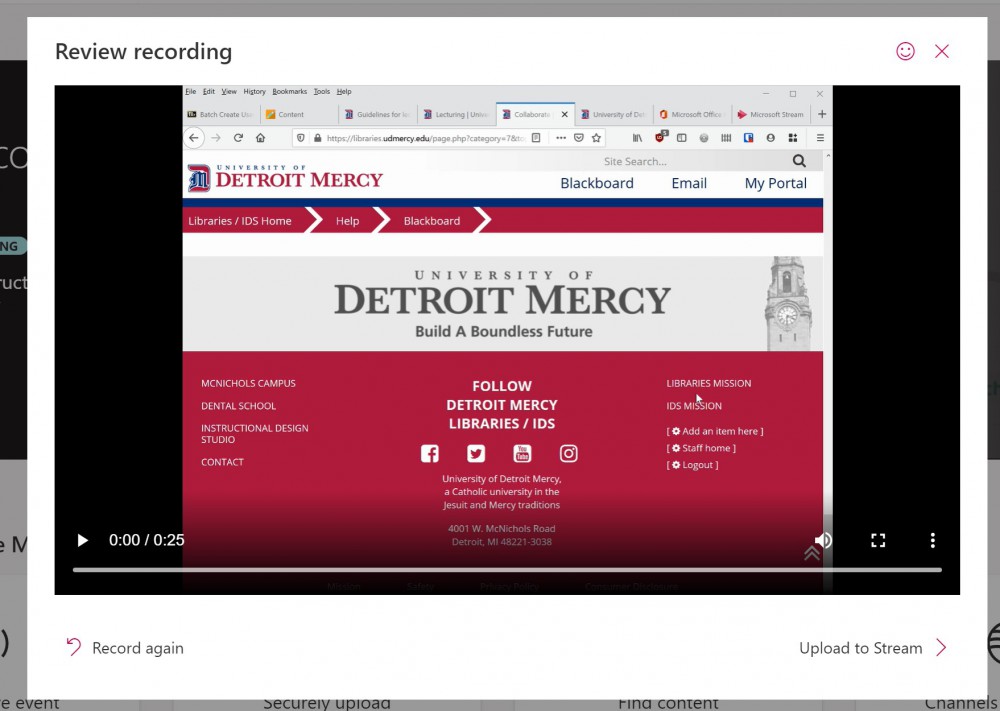This screenshot has height=711, width=1000.
Task: Toggle tracking protection via the shield icon
Action: coord(302,137)
